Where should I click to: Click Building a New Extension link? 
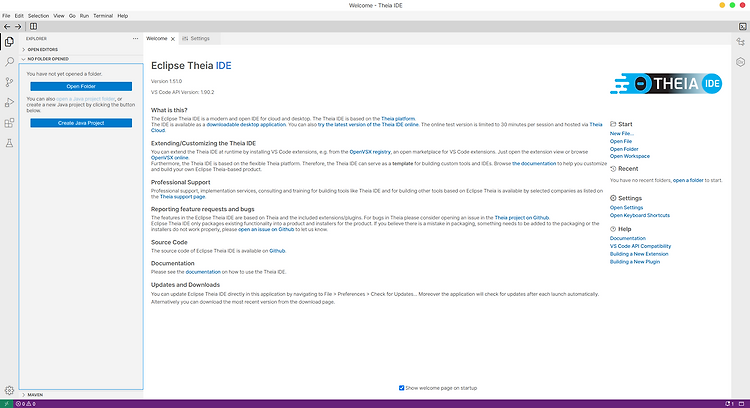[639, 254]
